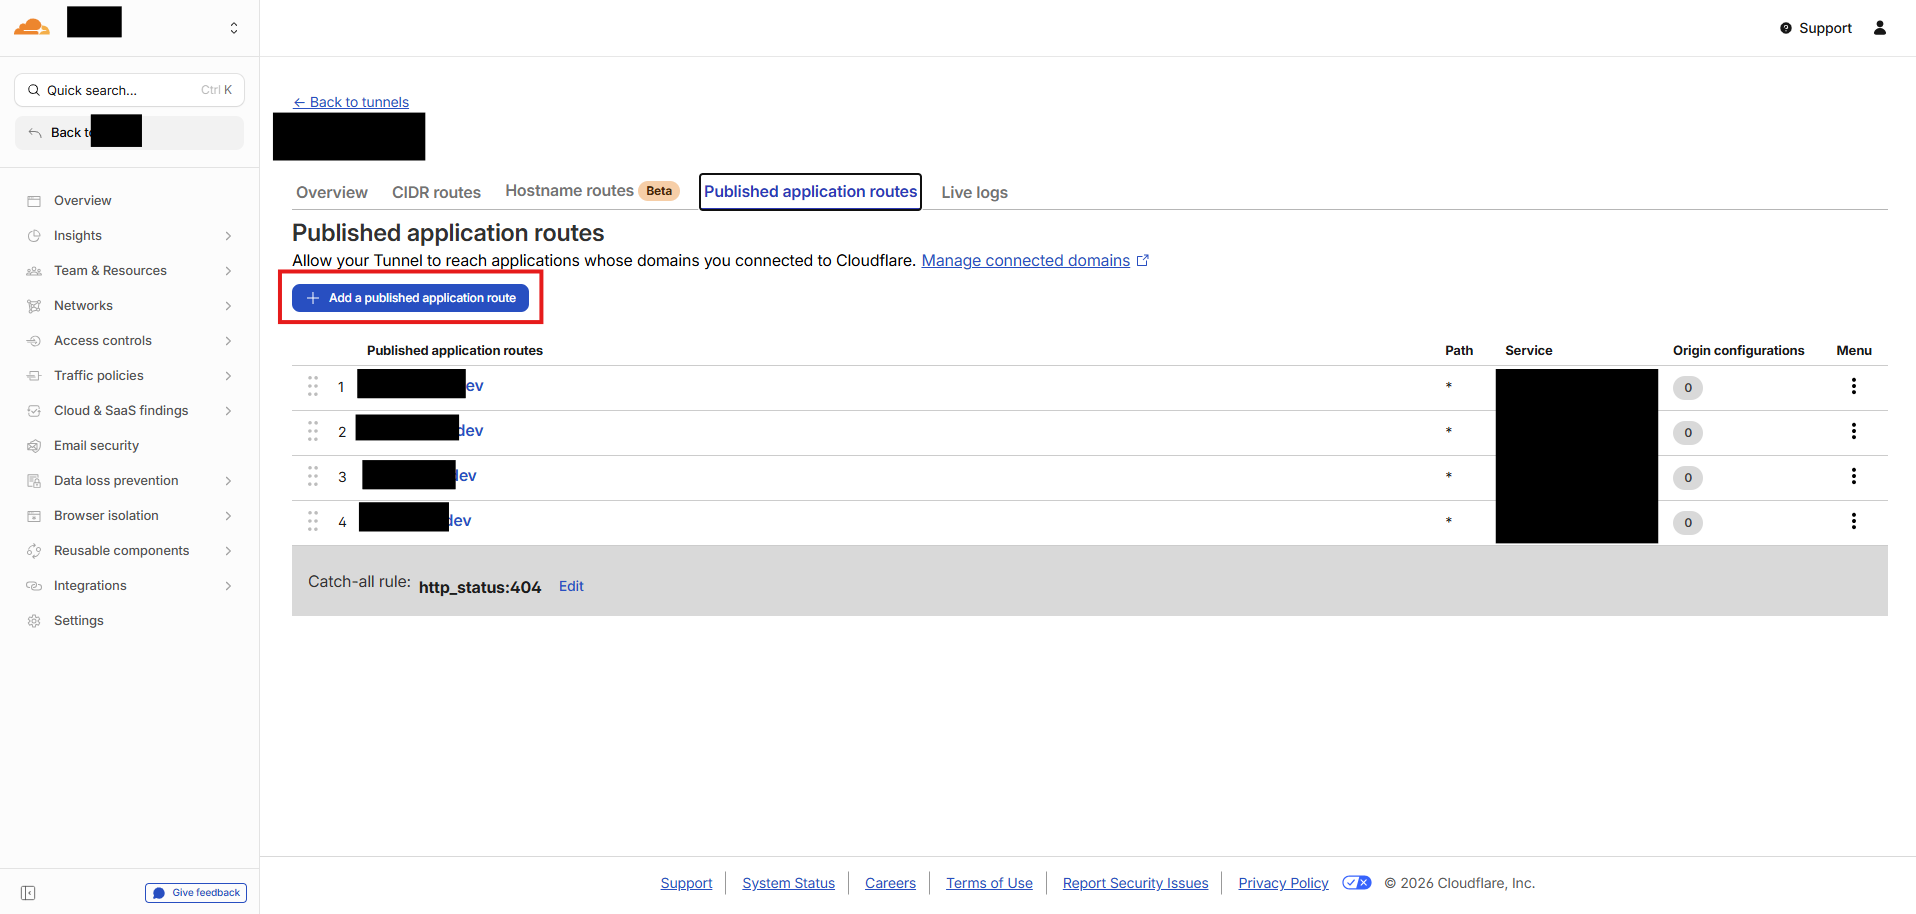The image size is (1916, 914).
Task: Collapse the sidebar with the panel icon
Action: click(x=28, y=893)
